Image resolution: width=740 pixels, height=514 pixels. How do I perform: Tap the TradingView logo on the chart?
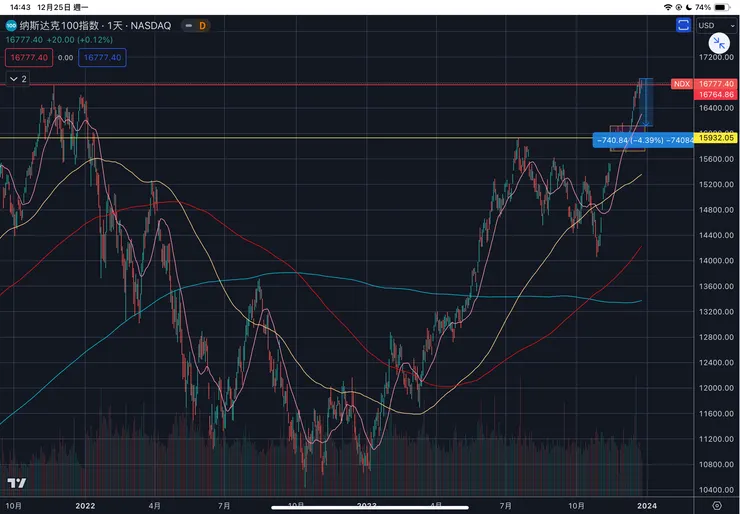tap(17, 483)
